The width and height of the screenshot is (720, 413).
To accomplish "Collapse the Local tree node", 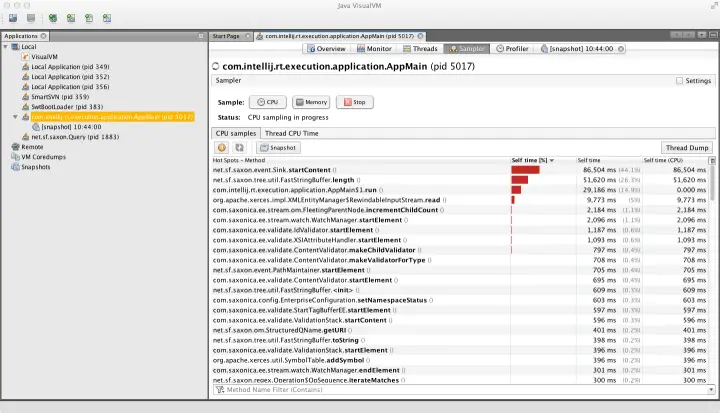I will (5, 47).
